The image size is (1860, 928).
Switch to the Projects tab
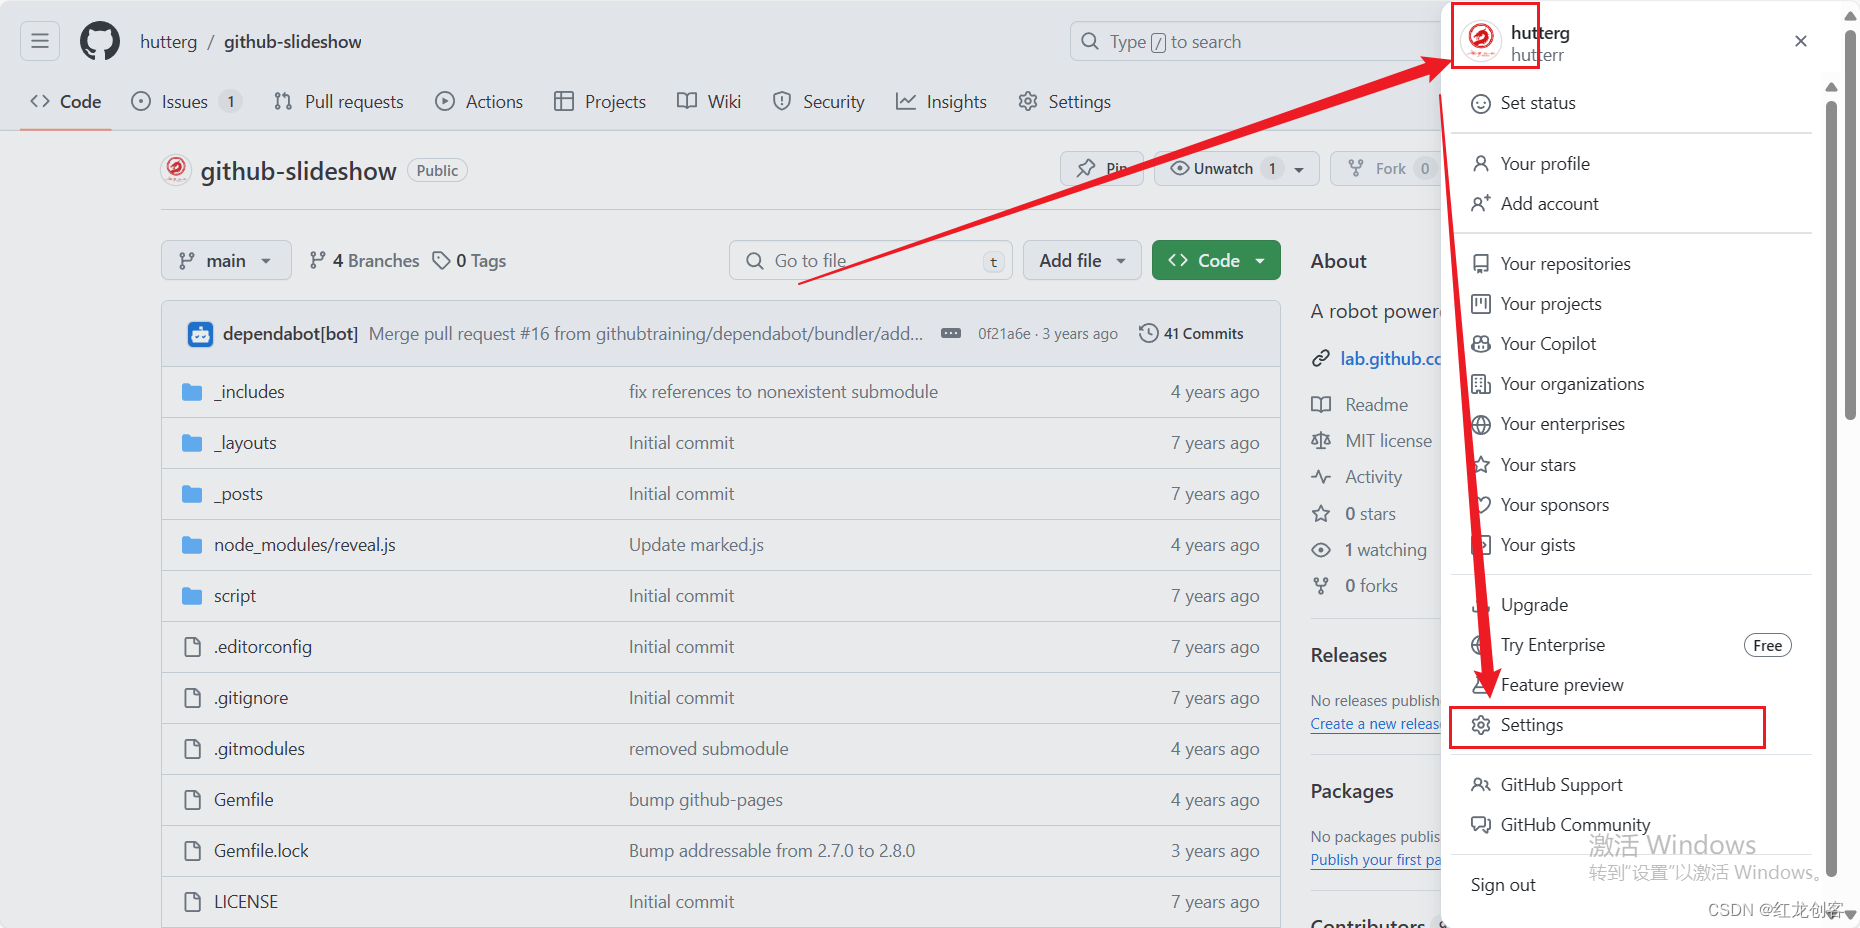[600, 102]
